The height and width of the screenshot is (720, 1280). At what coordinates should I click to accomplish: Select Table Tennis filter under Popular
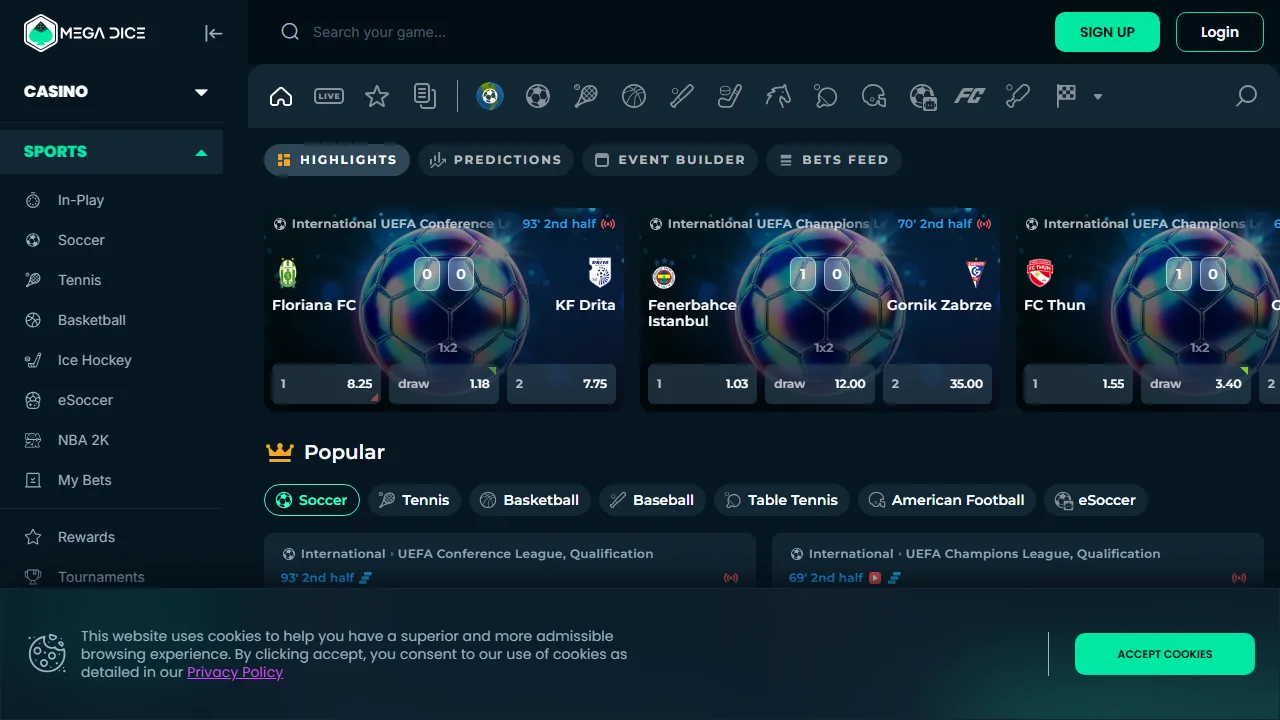[782, 500]
